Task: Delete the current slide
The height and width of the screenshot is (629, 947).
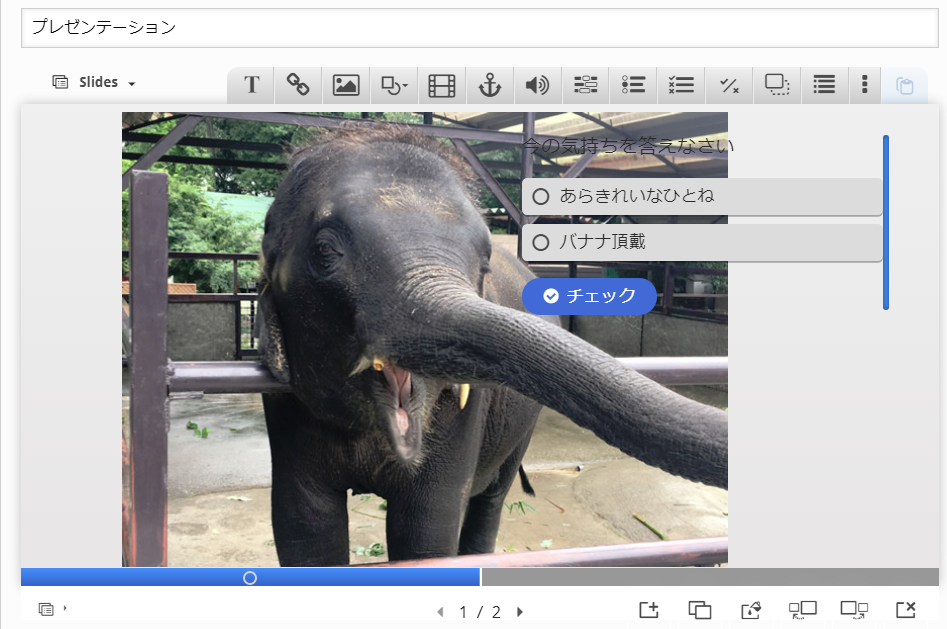Action: tap(906, 609)
